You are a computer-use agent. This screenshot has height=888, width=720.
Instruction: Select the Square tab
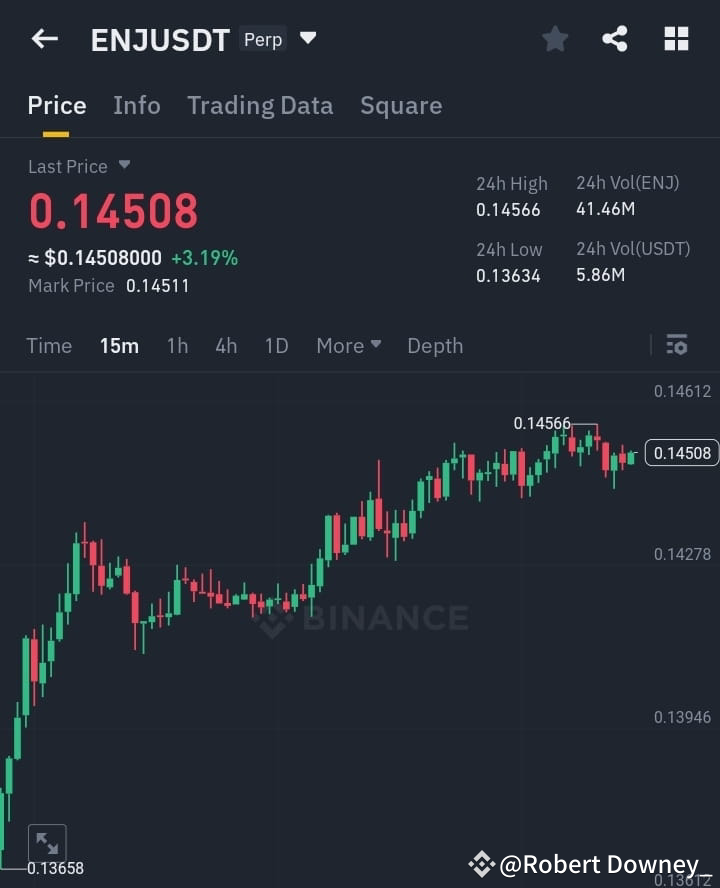(401, 105)
